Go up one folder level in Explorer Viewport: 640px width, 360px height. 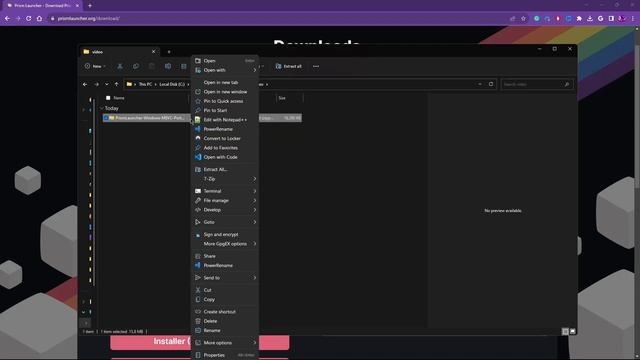tap(116, 84)
